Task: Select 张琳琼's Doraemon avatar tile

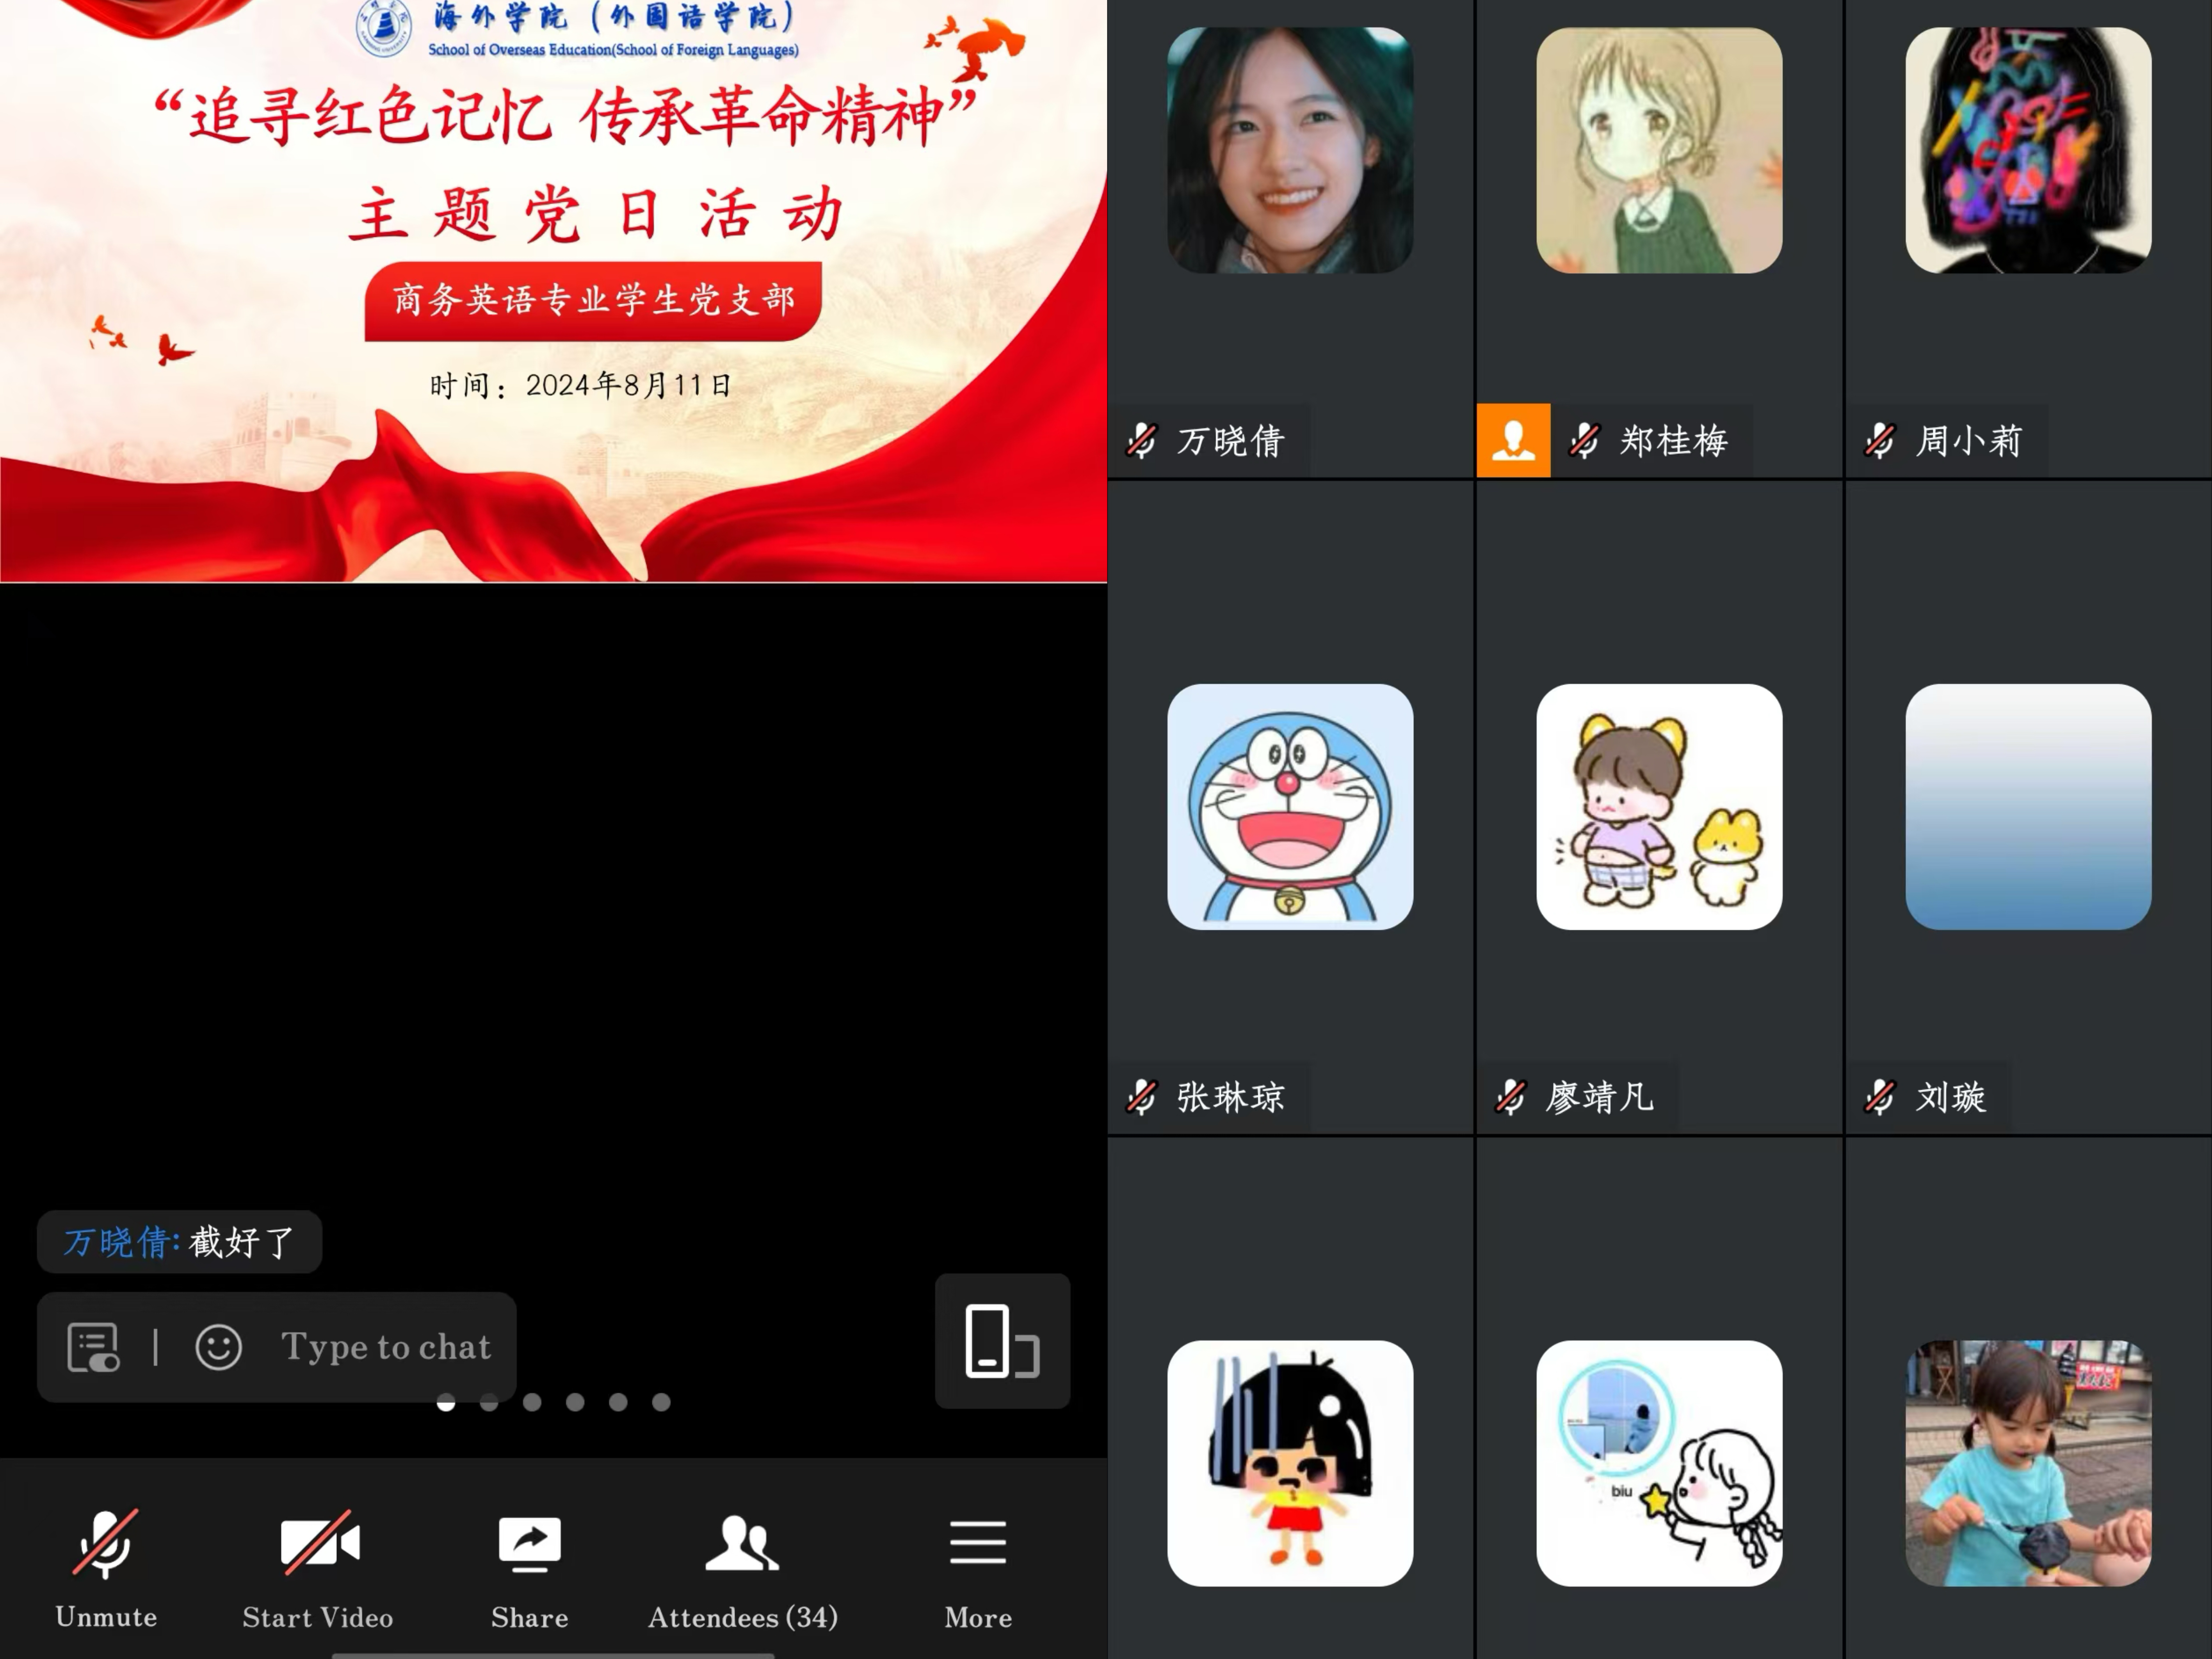Action: pyautogui.click(x=1290, y=806)
